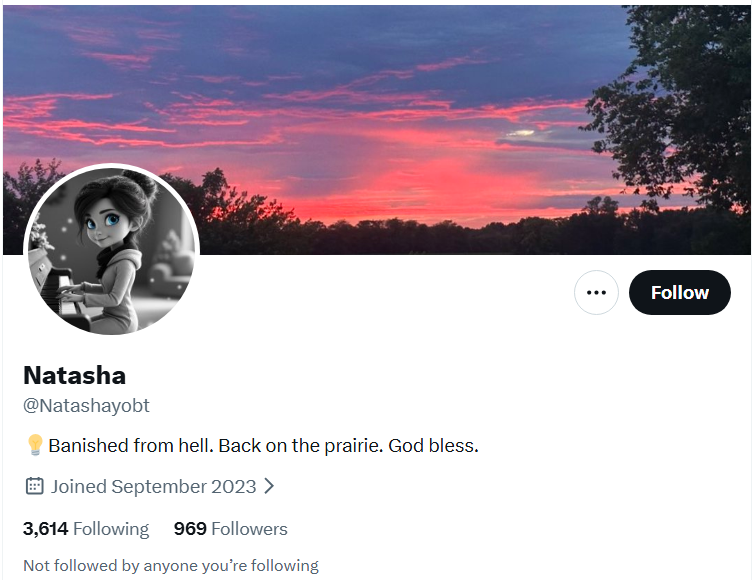This screenshot has height=580, width=754.
Task: Open Joined September 2023 account details
Action: tap(153, 487)
